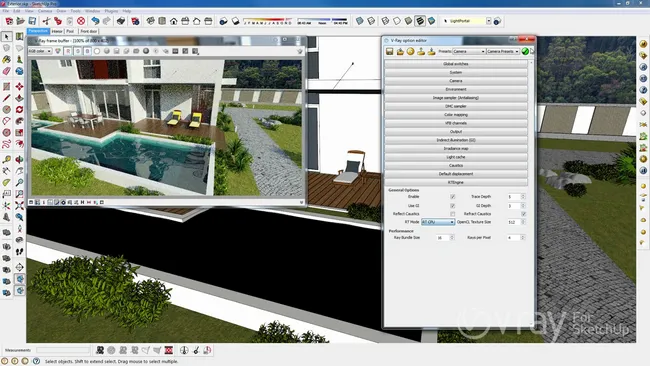The width and height of the screenshot is (650, 366).
Task: Click the red Erase delete icon
Action: 81,21
